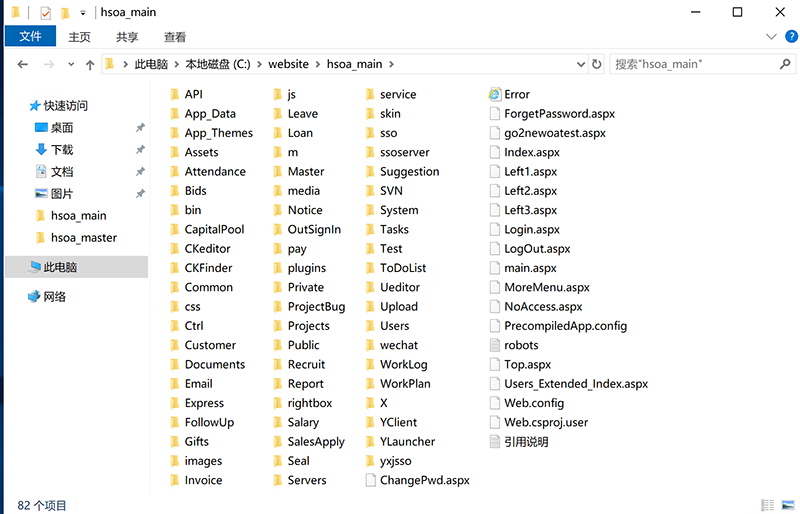Go up one folder level
This screenshot has width=800, height=514.
90,64
